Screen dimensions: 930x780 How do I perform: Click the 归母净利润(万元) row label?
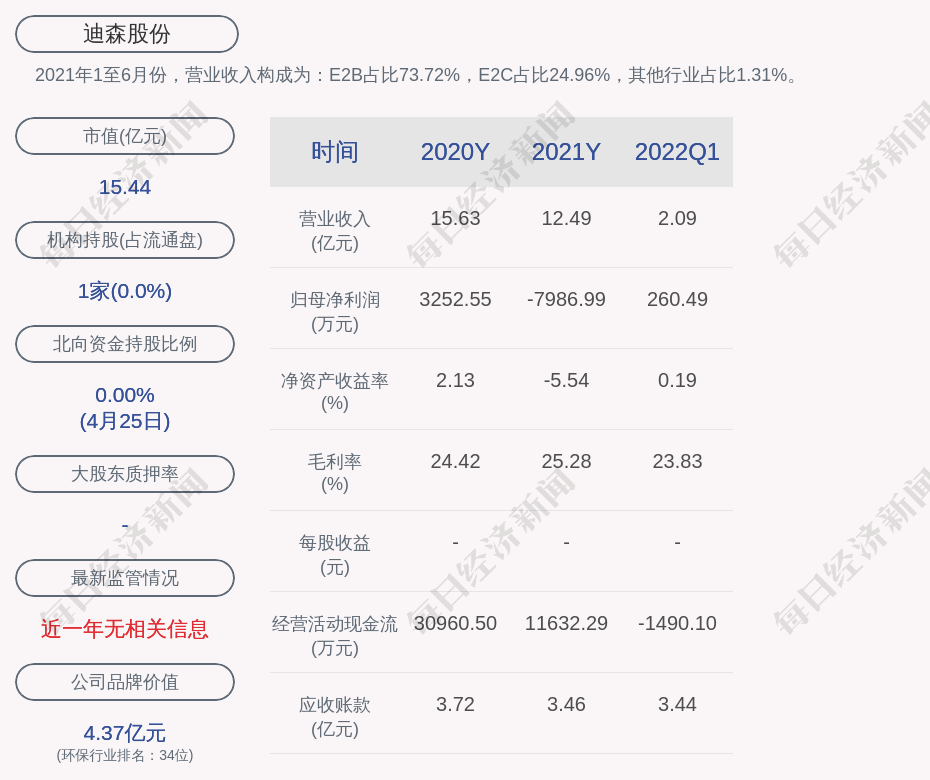coord(335,312)
